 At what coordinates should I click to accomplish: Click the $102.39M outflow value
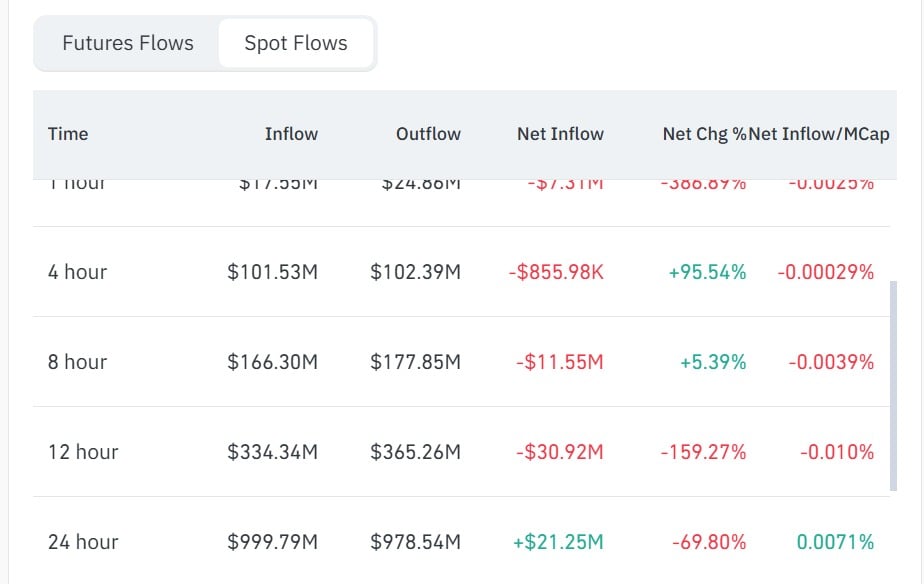[x=415, y=272]
